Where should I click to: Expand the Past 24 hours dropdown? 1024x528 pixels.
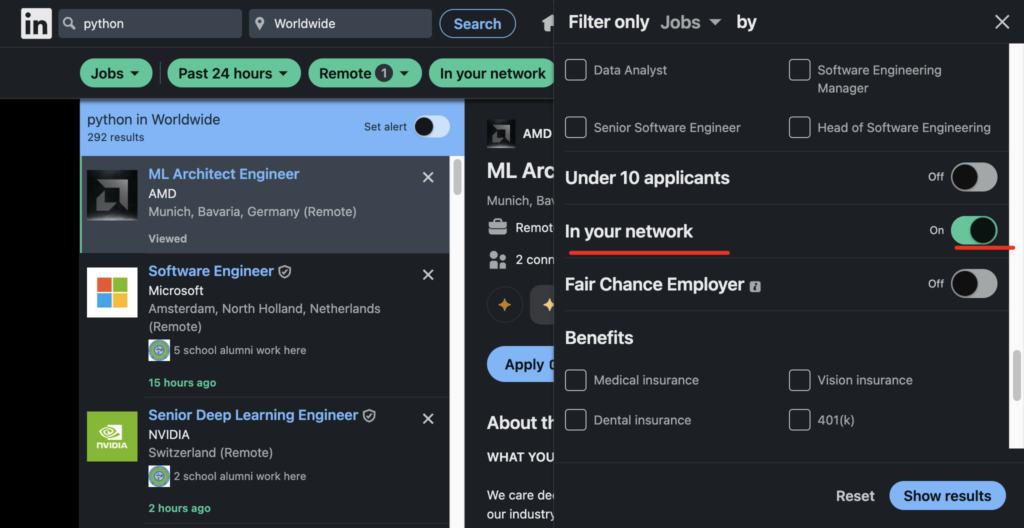[234, 73]
